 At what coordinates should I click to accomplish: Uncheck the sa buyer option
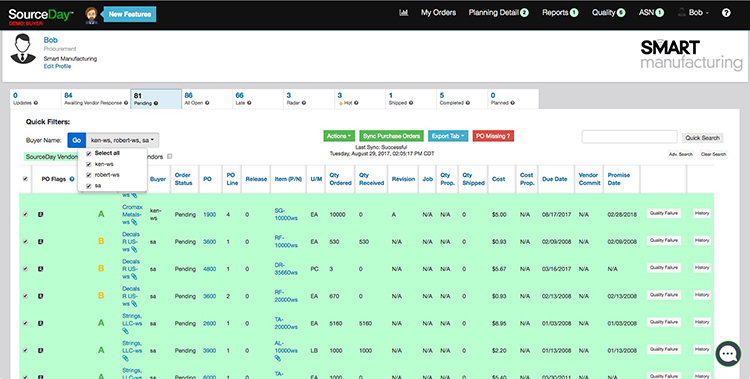(89, 186)
